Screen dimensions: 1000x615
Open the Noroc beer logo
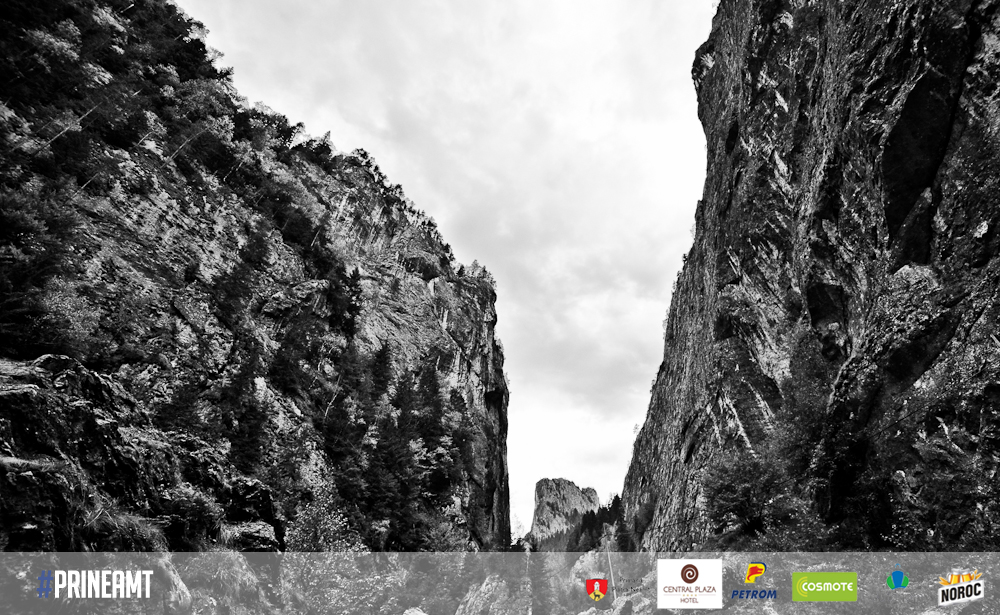tap(960, 586)
